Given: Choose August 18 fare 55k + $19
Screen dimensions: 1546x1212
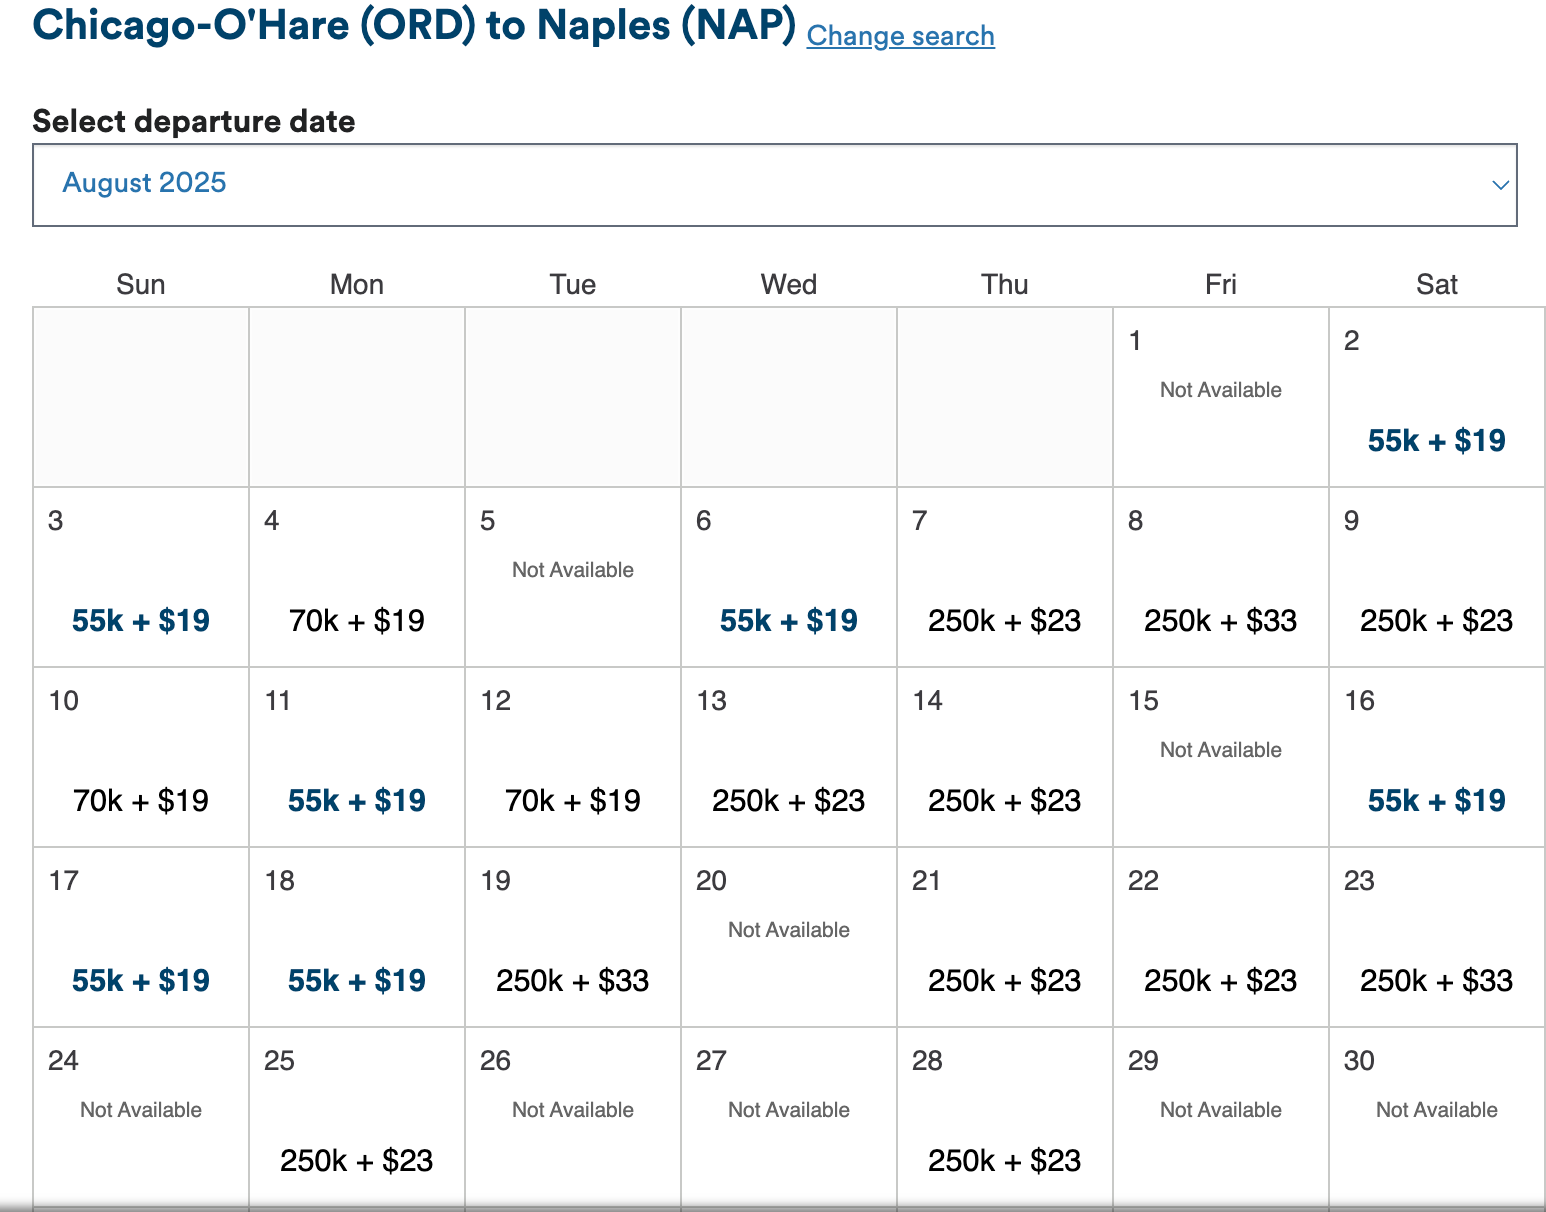Looking at the screenshot, I should coord(357,981).
